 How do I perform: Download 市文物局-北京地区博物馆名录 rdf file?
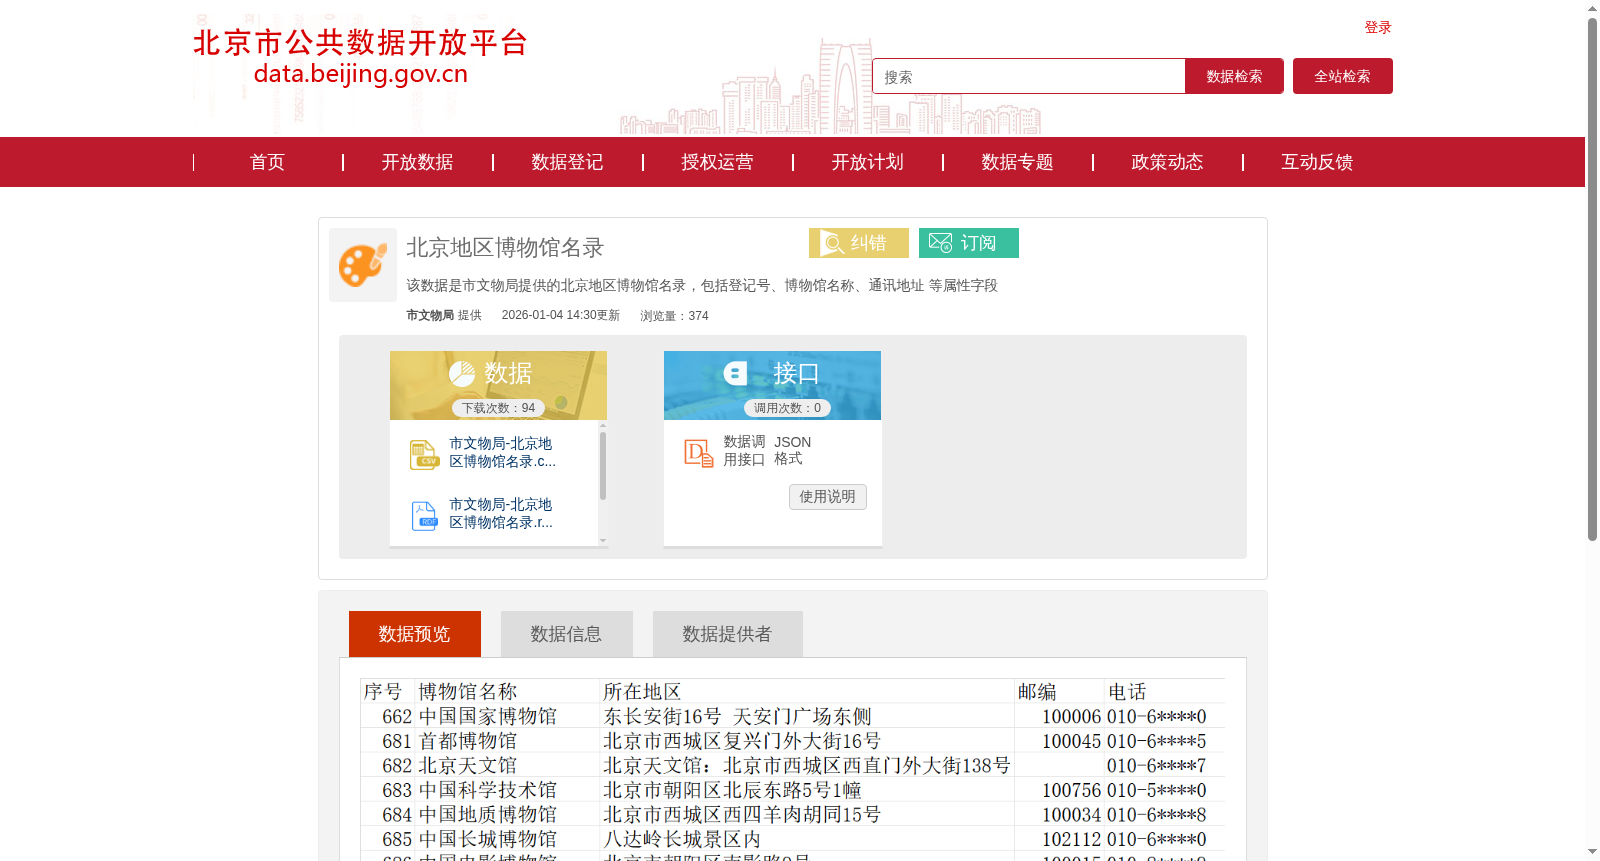(501, 513)
